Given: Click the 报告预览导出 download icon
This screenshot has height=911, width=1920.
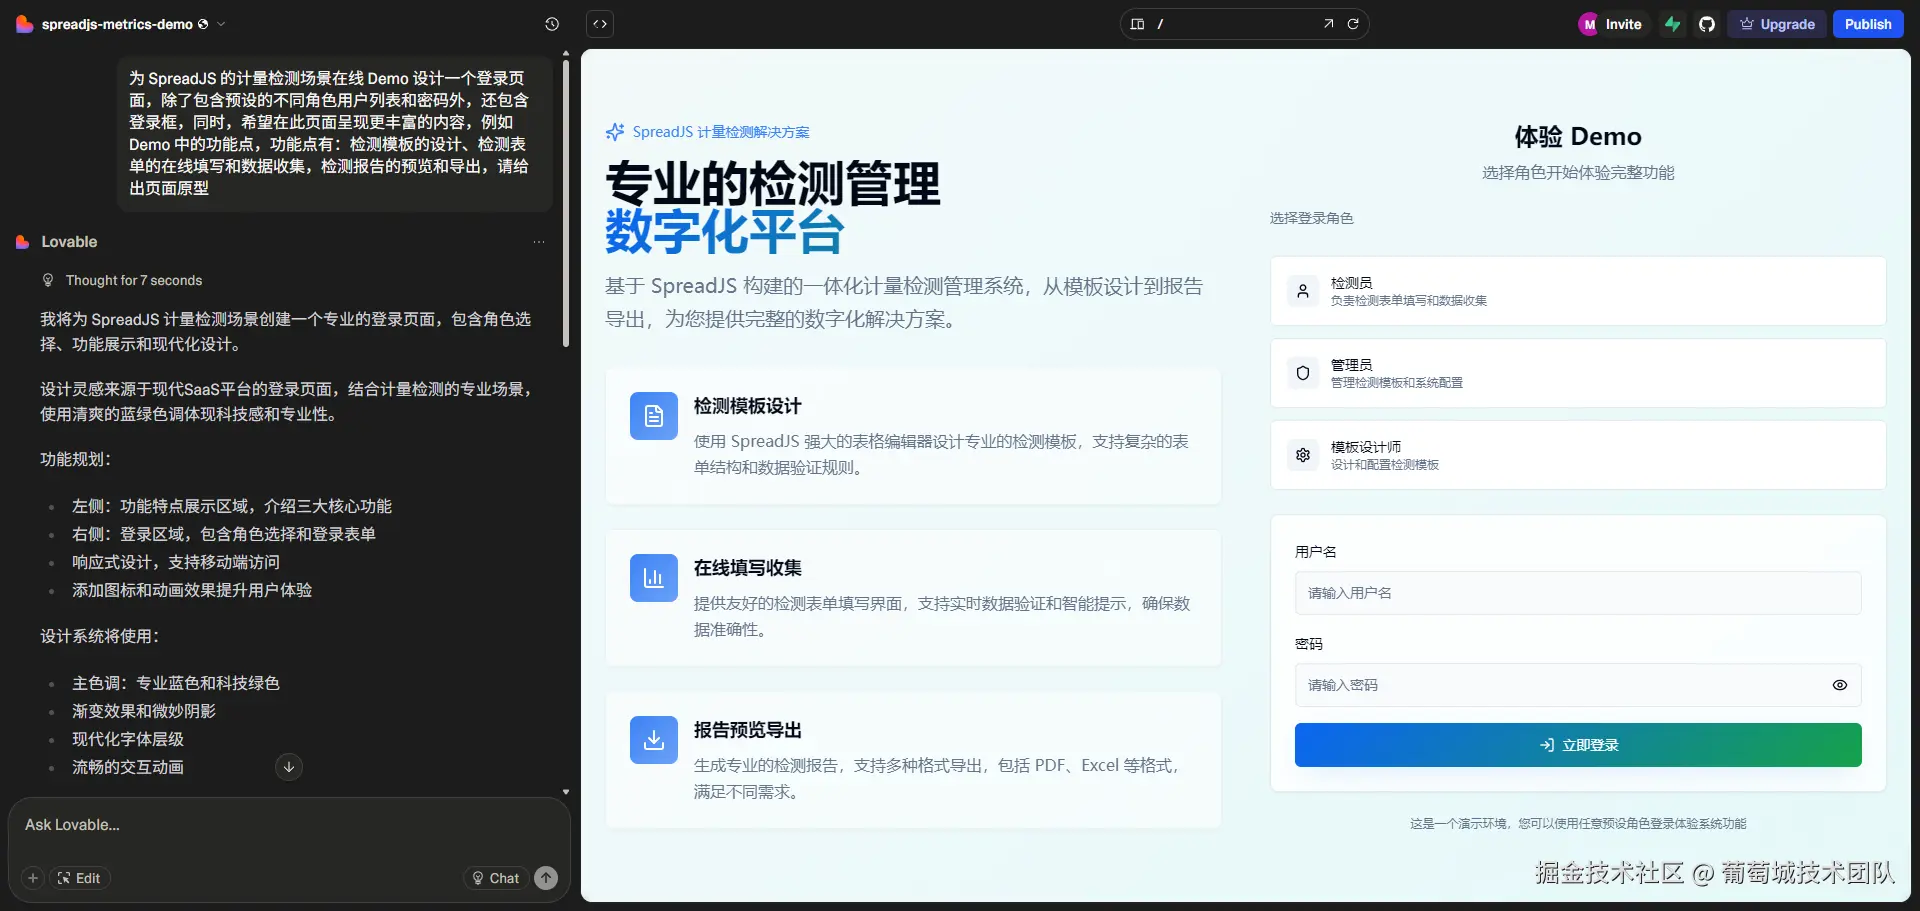Looking at the screenshot, I should [x=654, y=740].
